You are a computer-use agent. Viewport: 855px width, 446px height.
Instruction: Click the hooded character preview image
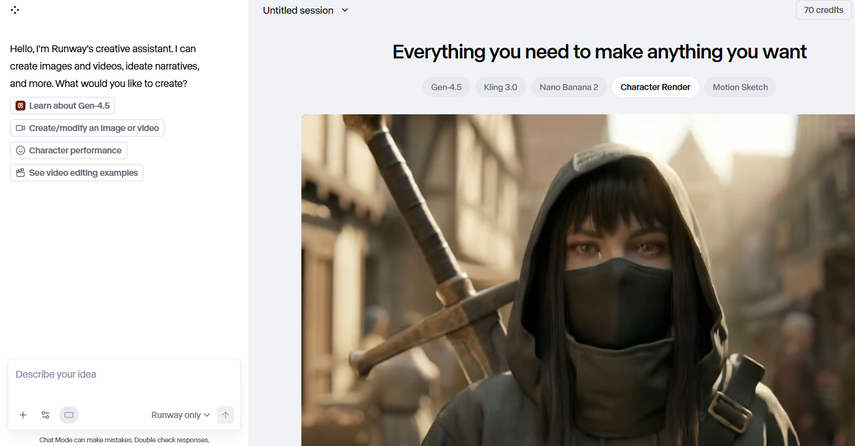tap(578, 280)
